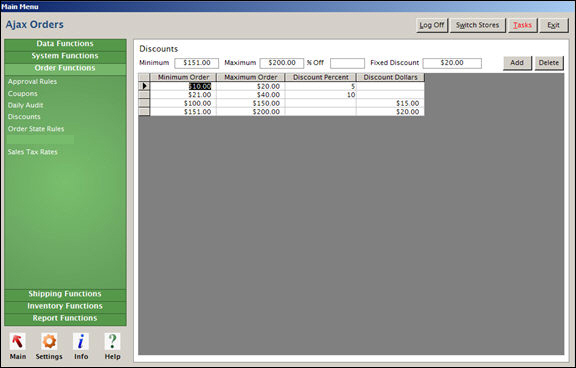
Task: Open Sales Tax Rates menu item
Action: [x=33, y=152]
